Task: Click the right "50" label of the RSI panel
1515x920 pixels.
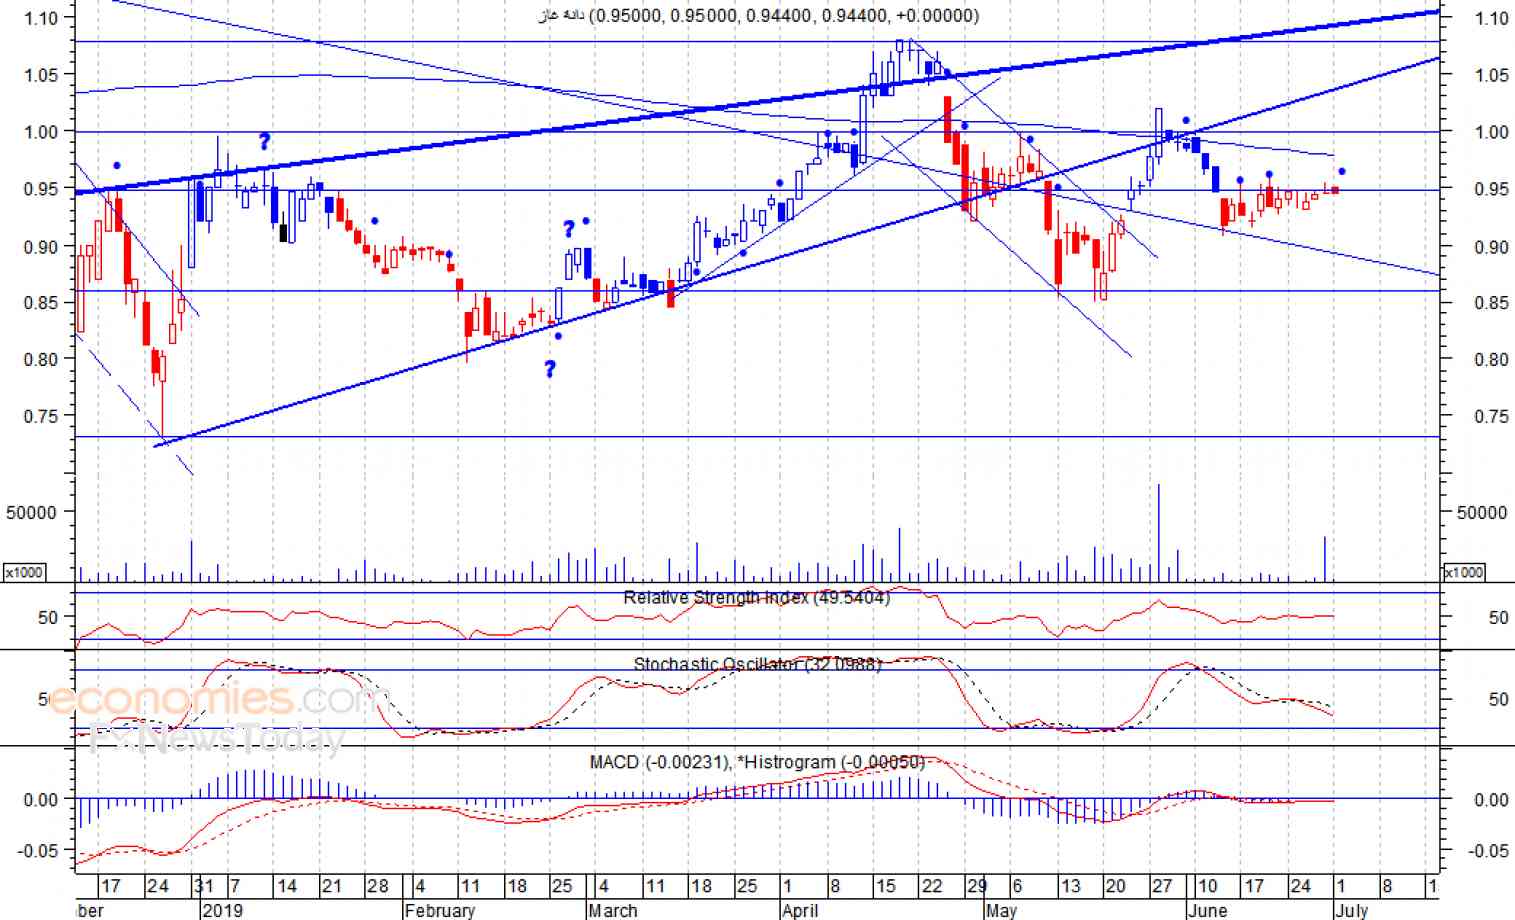Action: (1498, 618)
